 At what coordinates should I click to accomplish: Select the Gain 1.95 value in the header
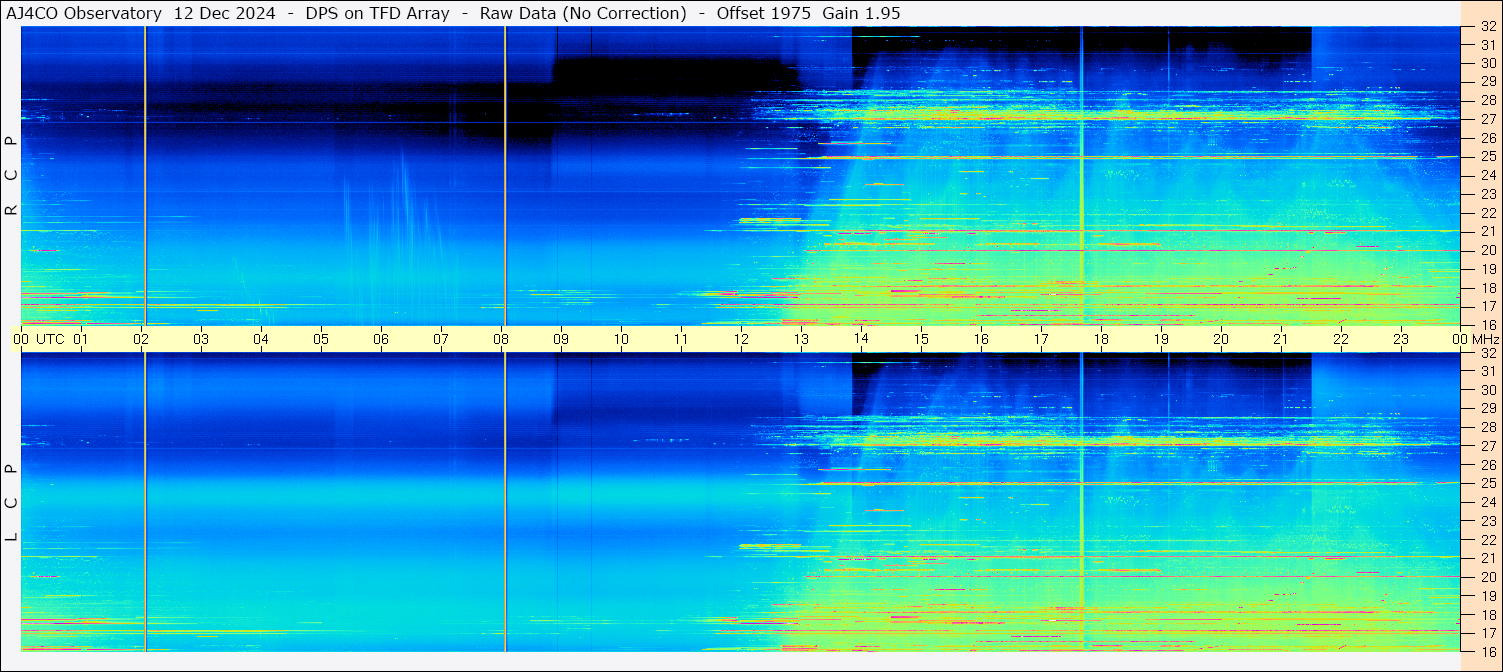tap(861, 13)
